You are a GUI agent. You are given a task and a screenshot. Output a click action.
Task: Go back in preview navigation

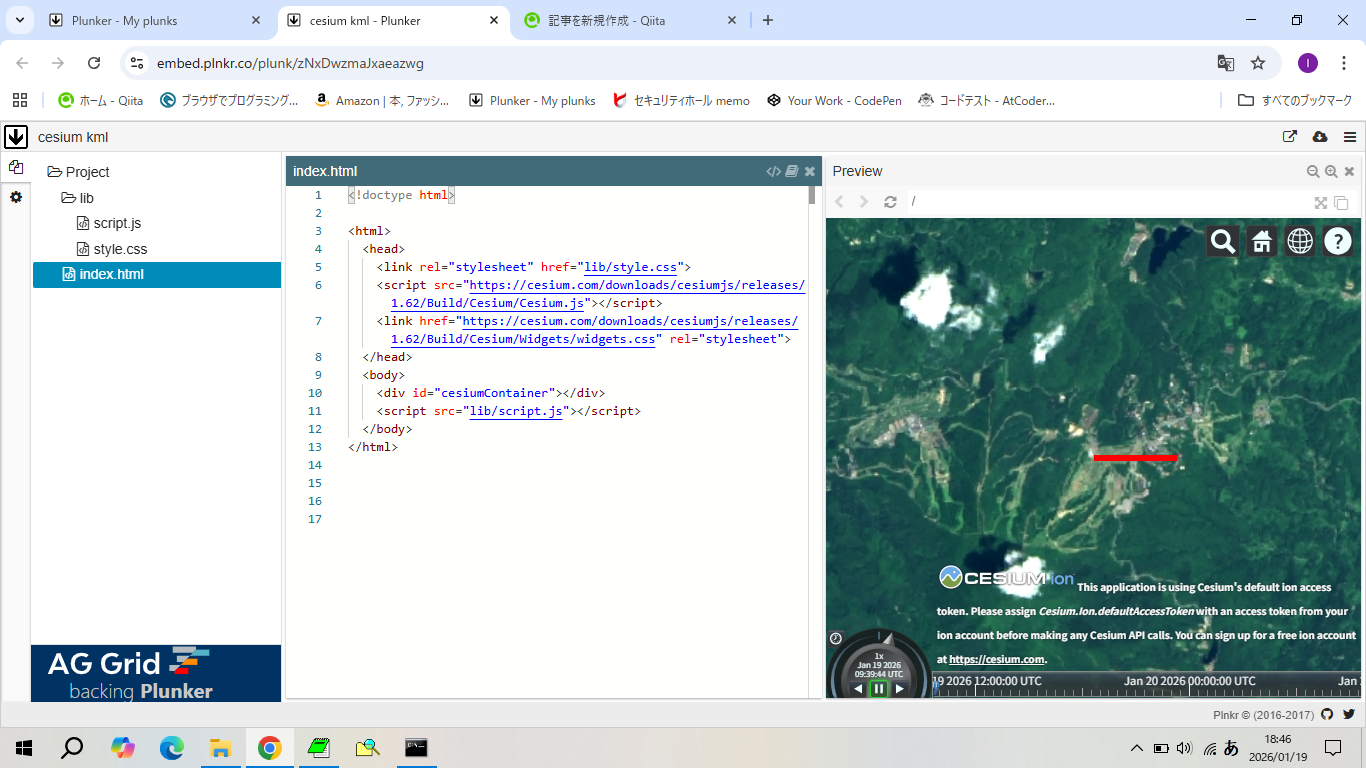tap(839, 201)
